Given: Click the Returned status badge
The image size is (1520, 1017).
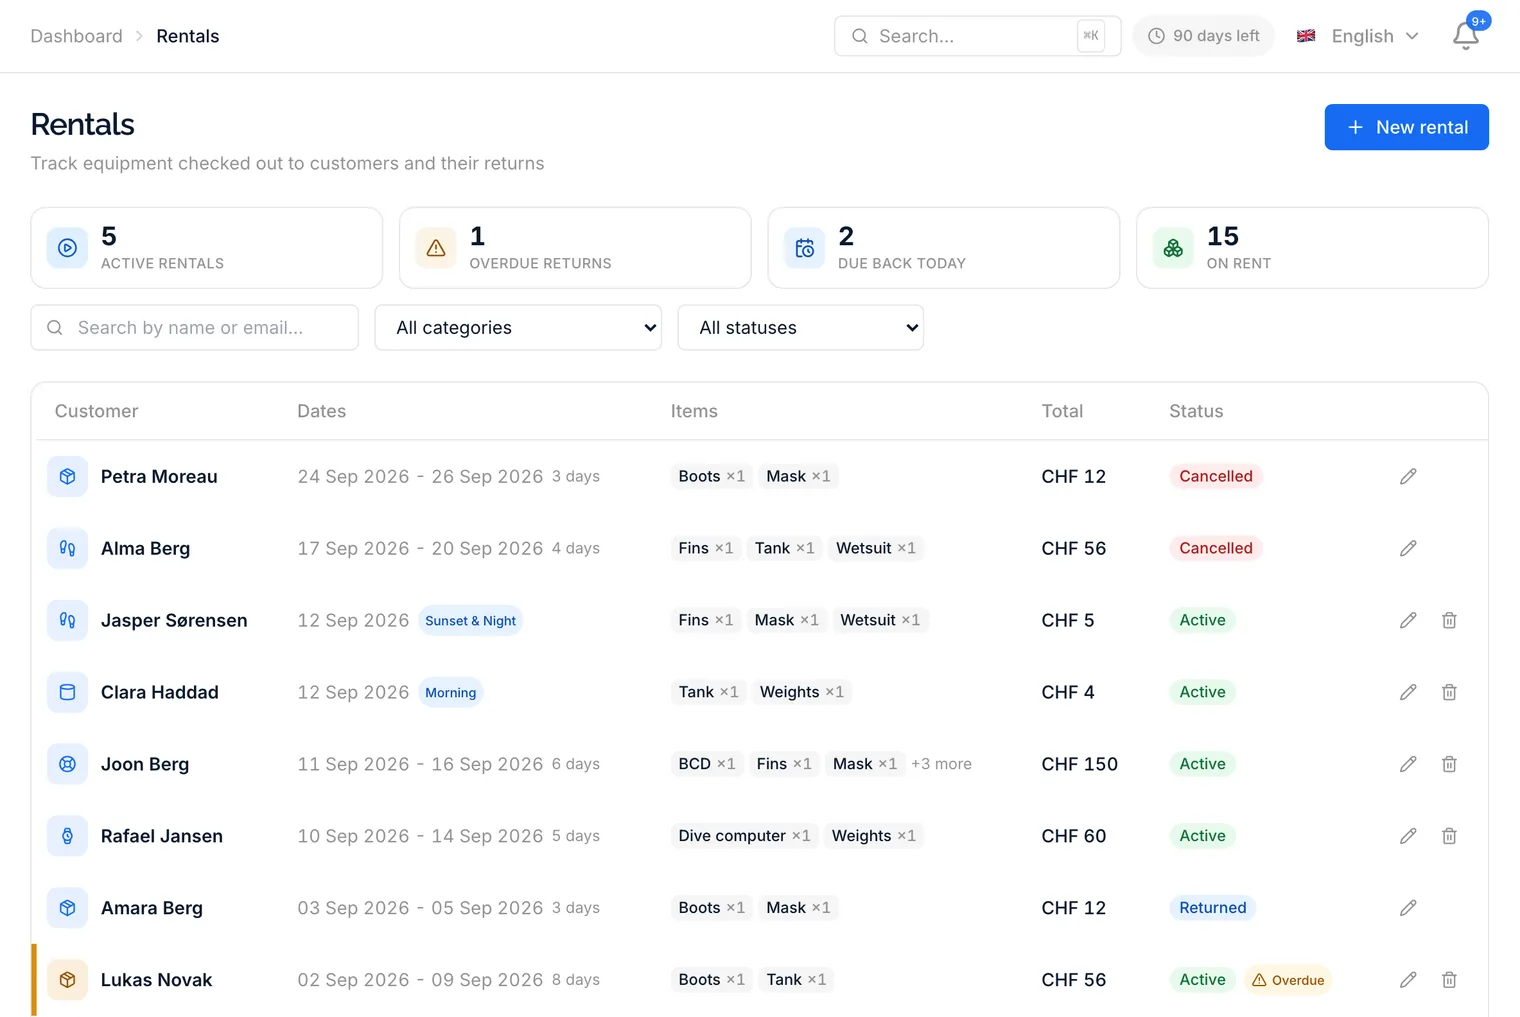Looking at the screenshot, I should (1213, 908).
